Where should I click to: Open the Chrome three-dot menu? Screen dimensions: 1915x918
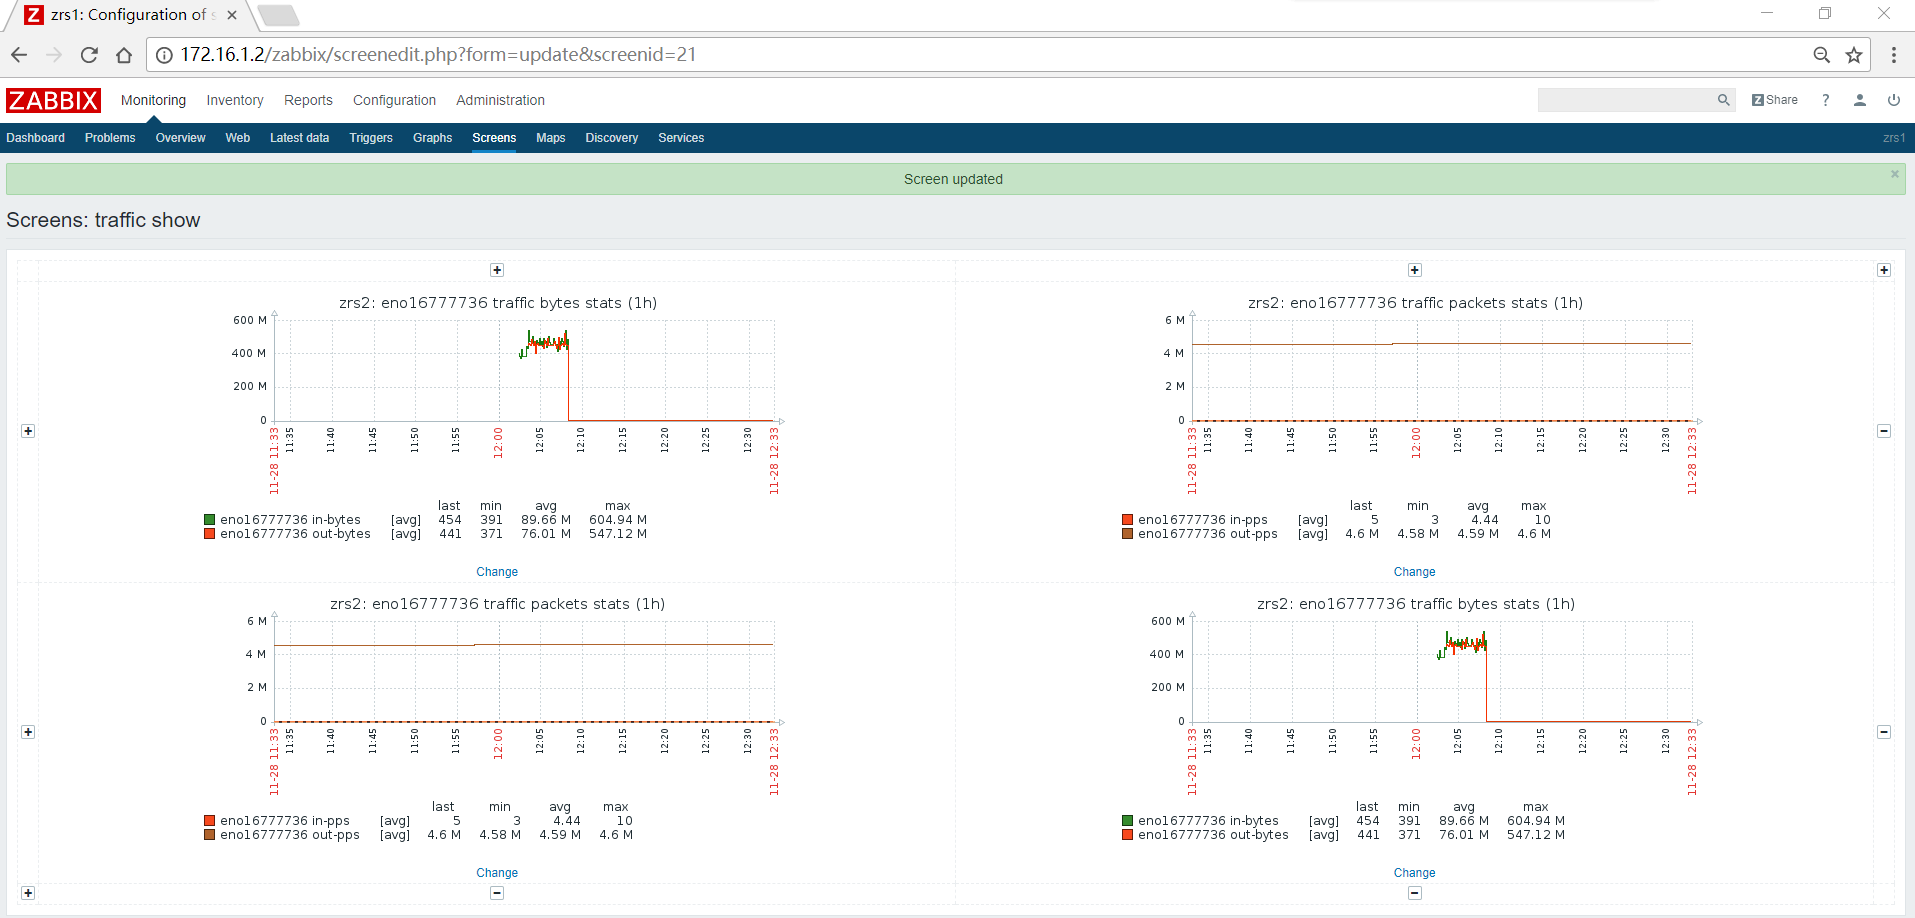click(x=1893, y=55)
